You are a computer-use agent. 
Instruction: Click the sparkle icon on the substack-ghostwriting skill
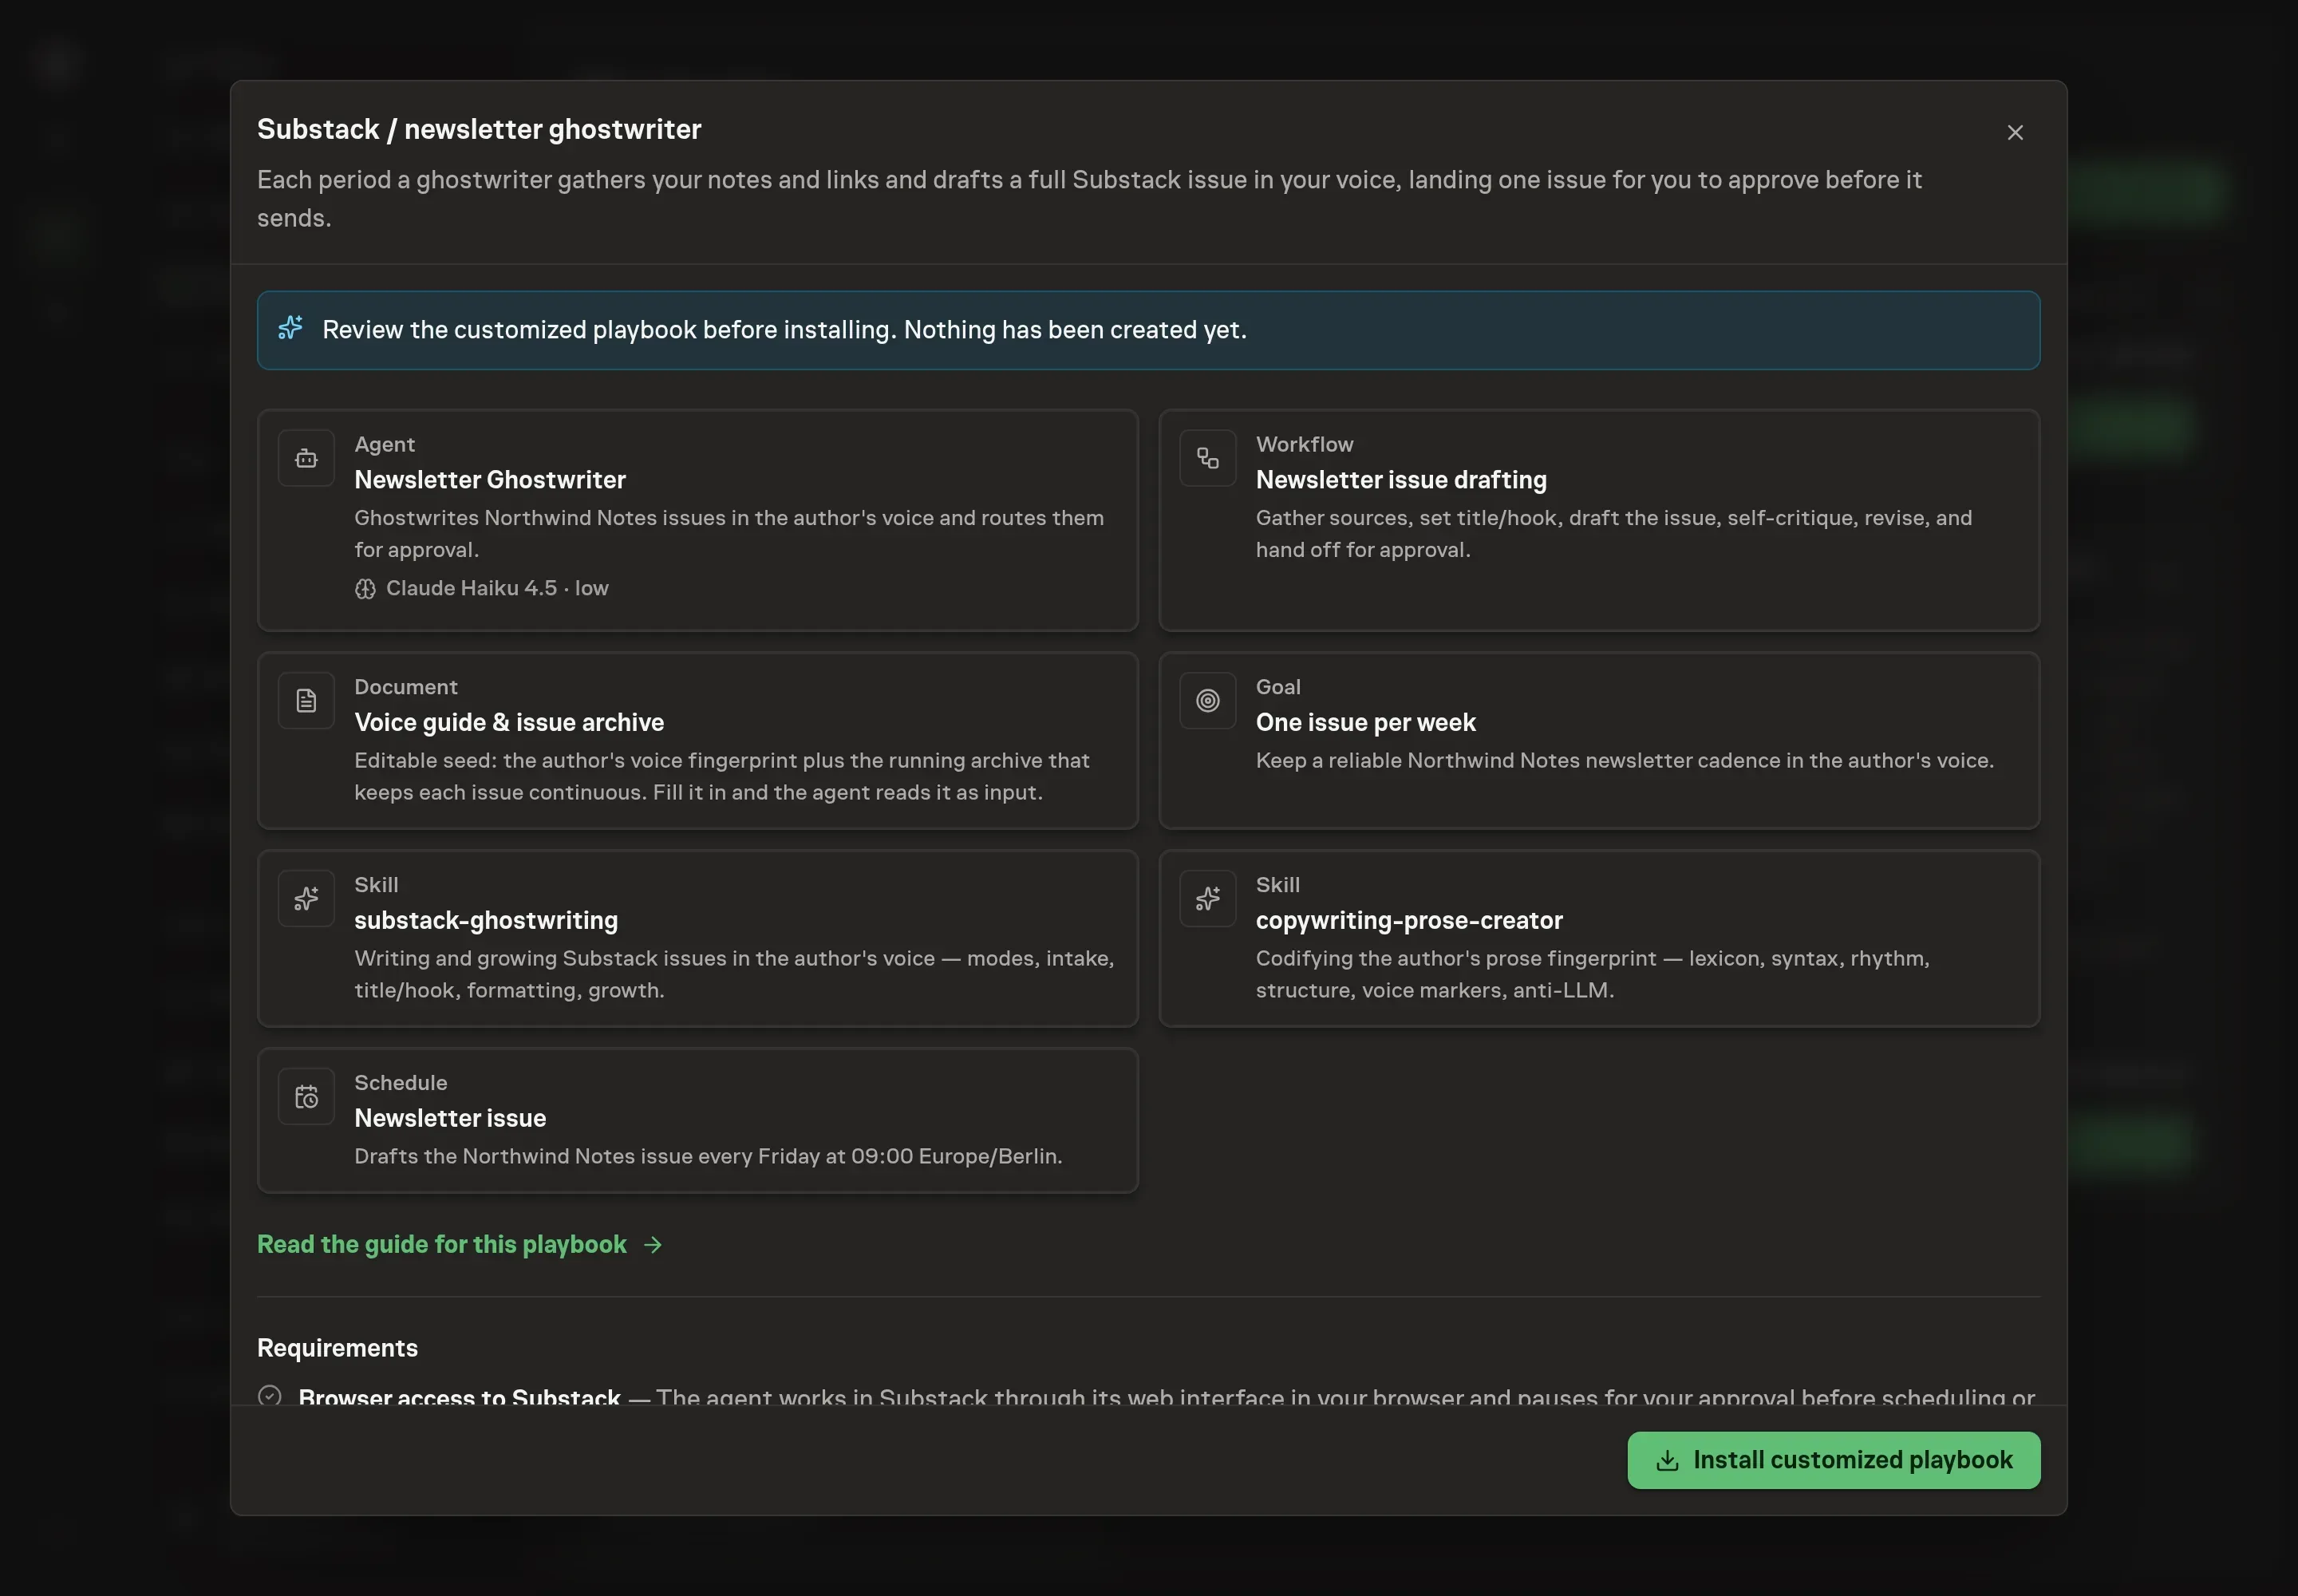coord(306,899)
